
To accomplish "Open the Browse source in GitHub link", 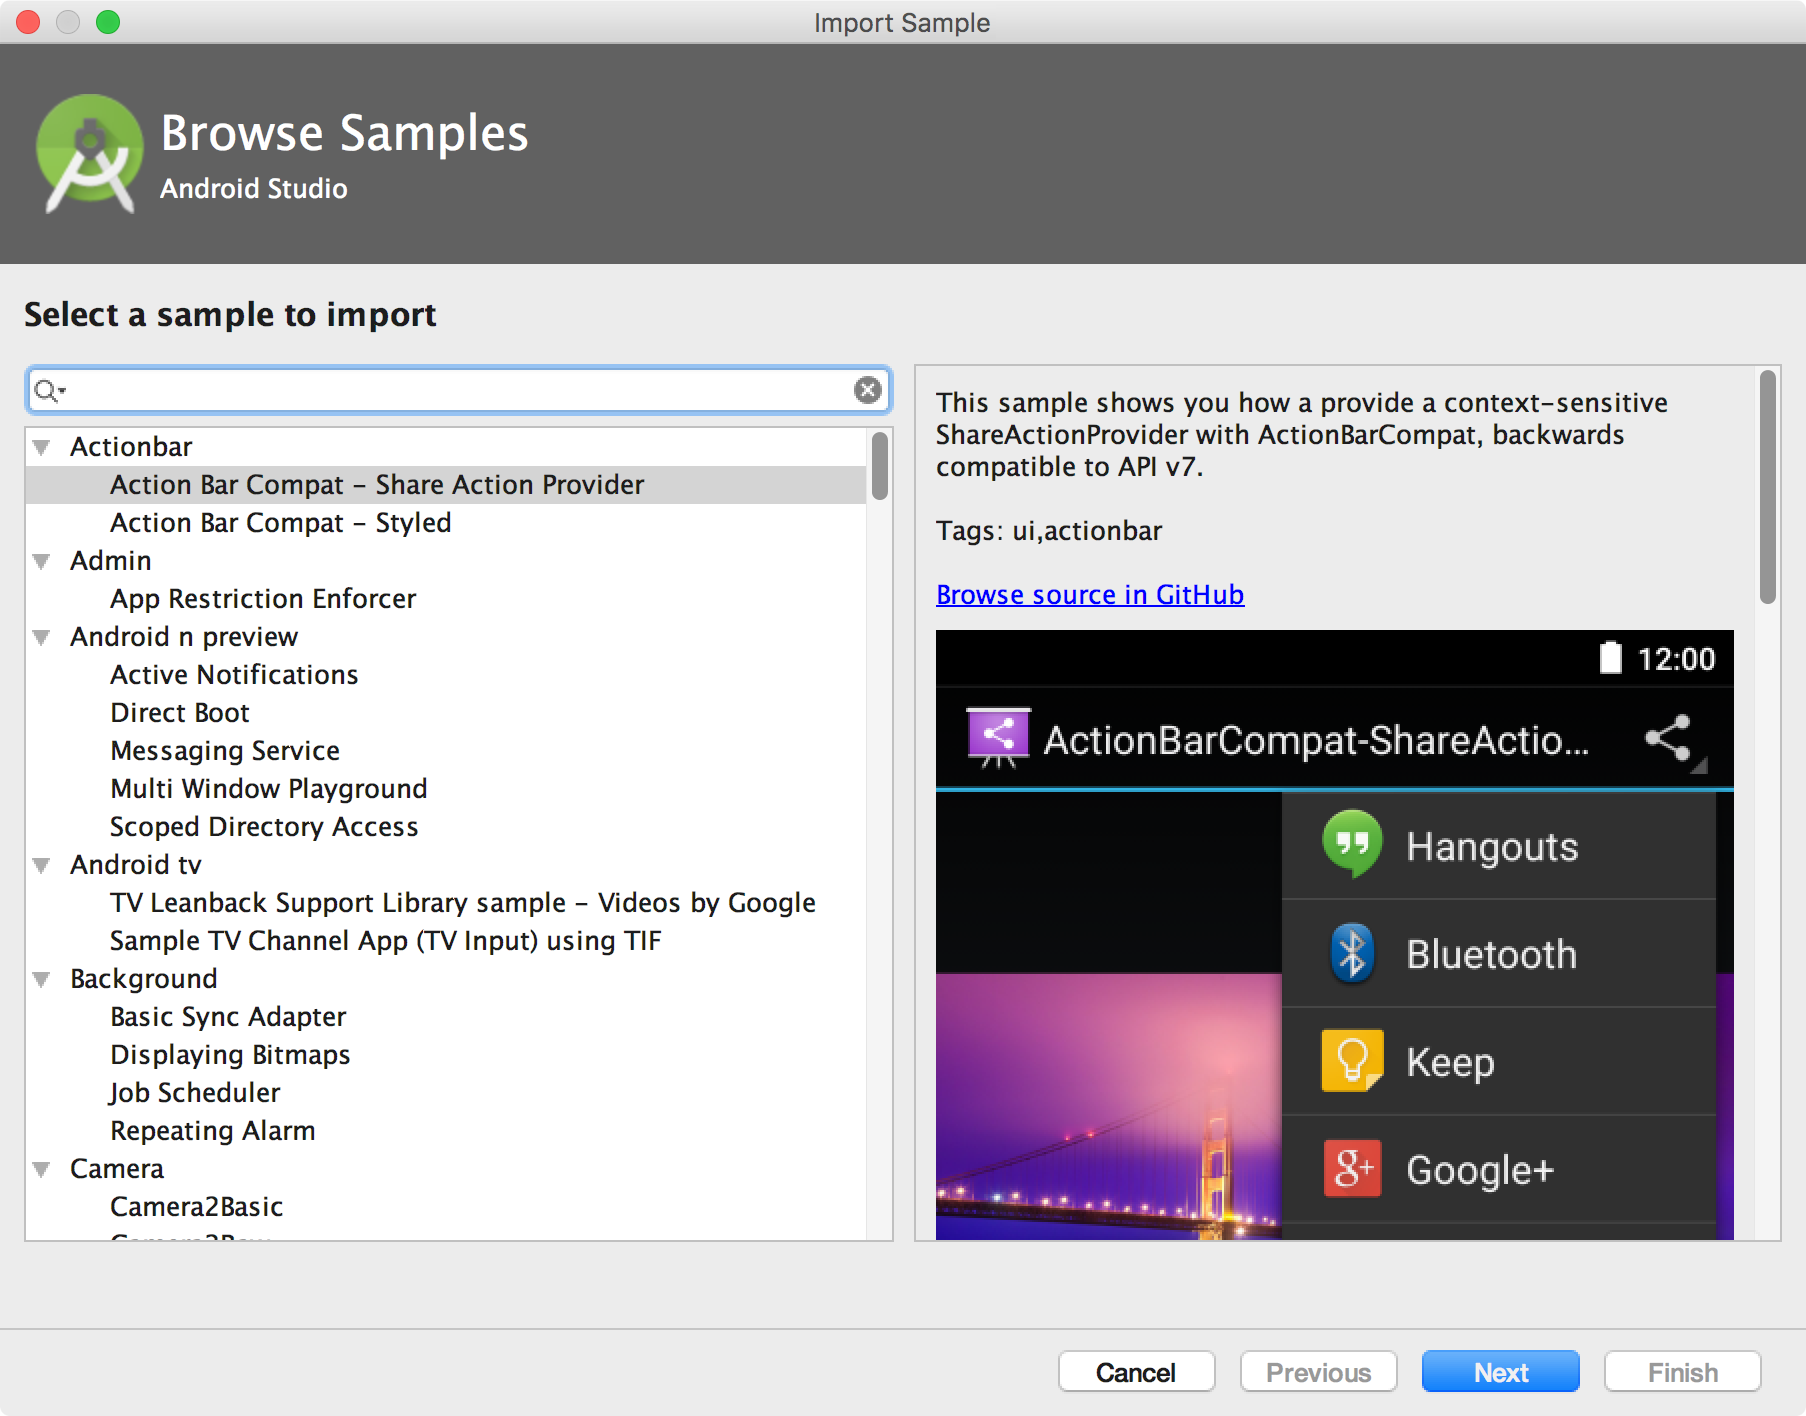I will click(1089, 594).
